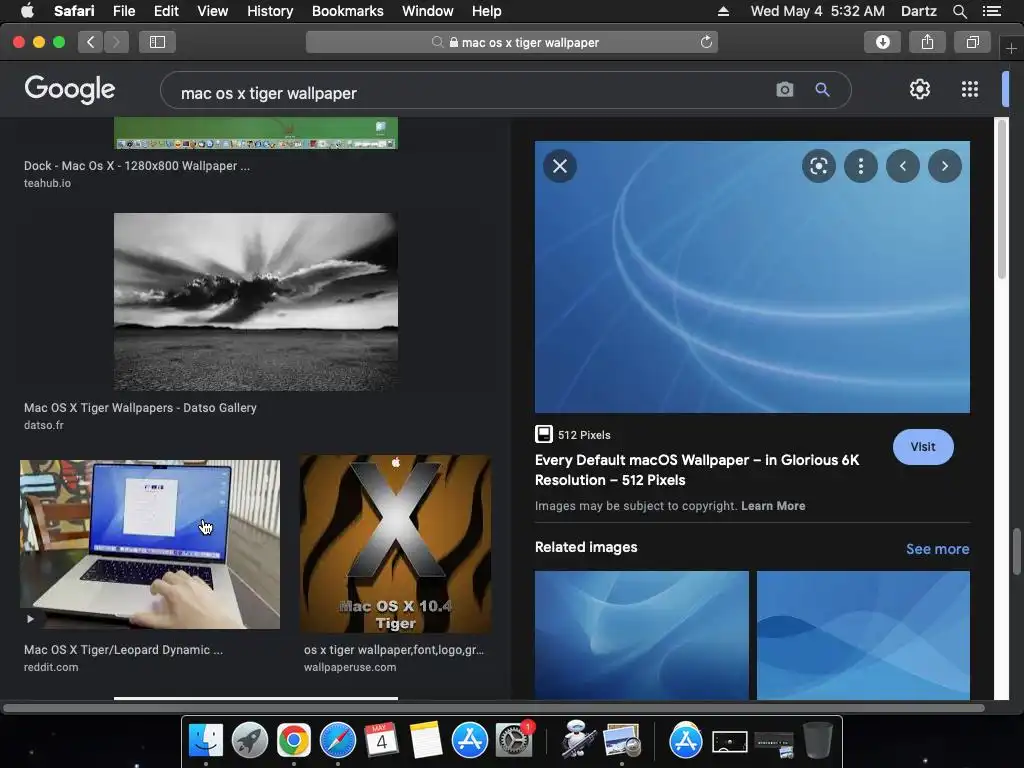1024x768 pixels.
Task: Open Google Chrome from the Dock
Action: 293,740
